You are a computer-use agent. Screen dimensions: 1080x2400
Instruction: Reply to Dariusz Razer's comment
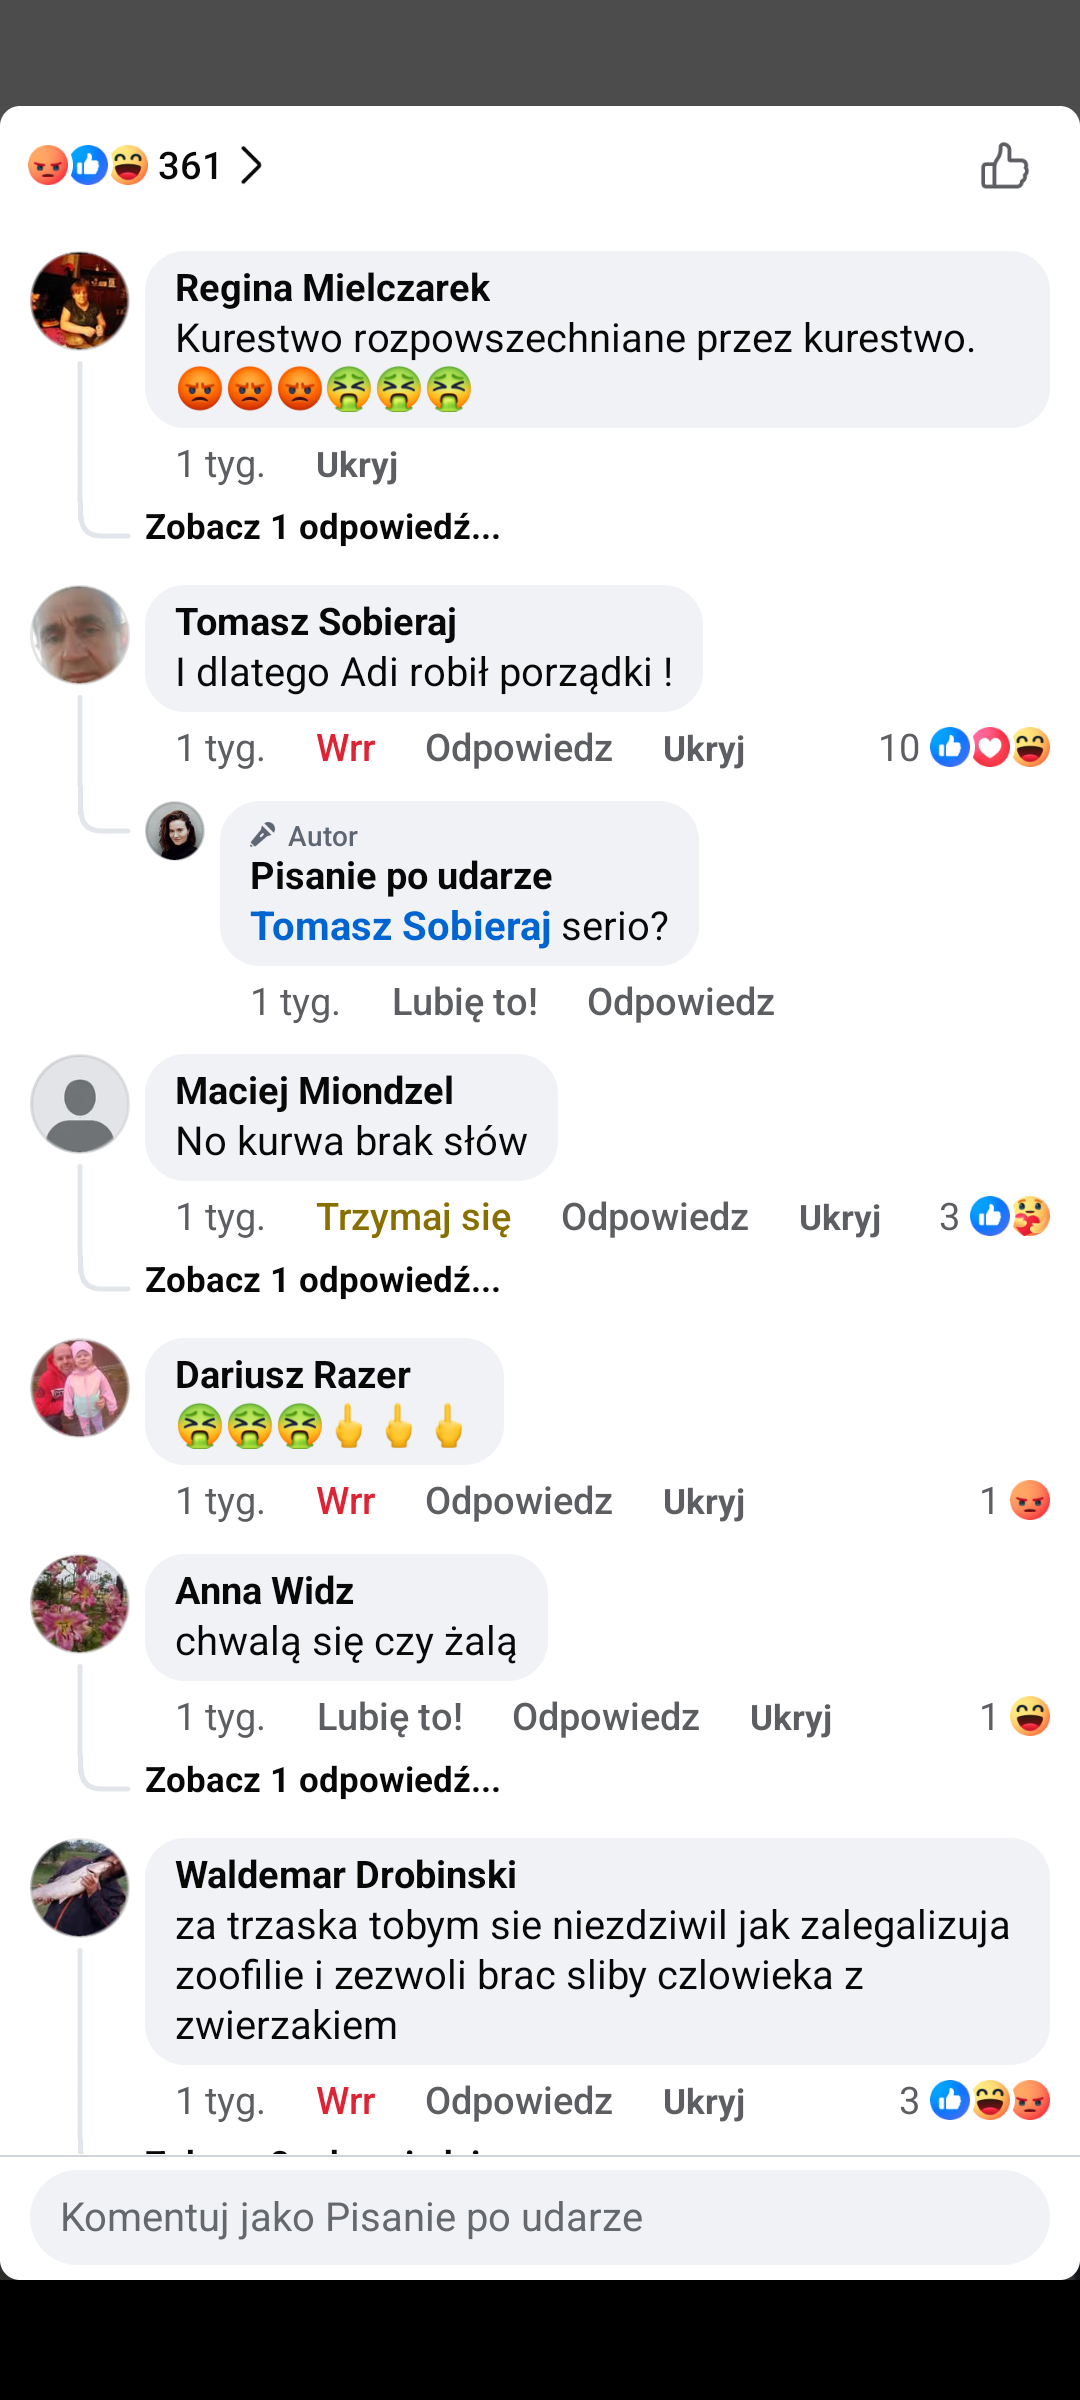(x=518, y=1501)
